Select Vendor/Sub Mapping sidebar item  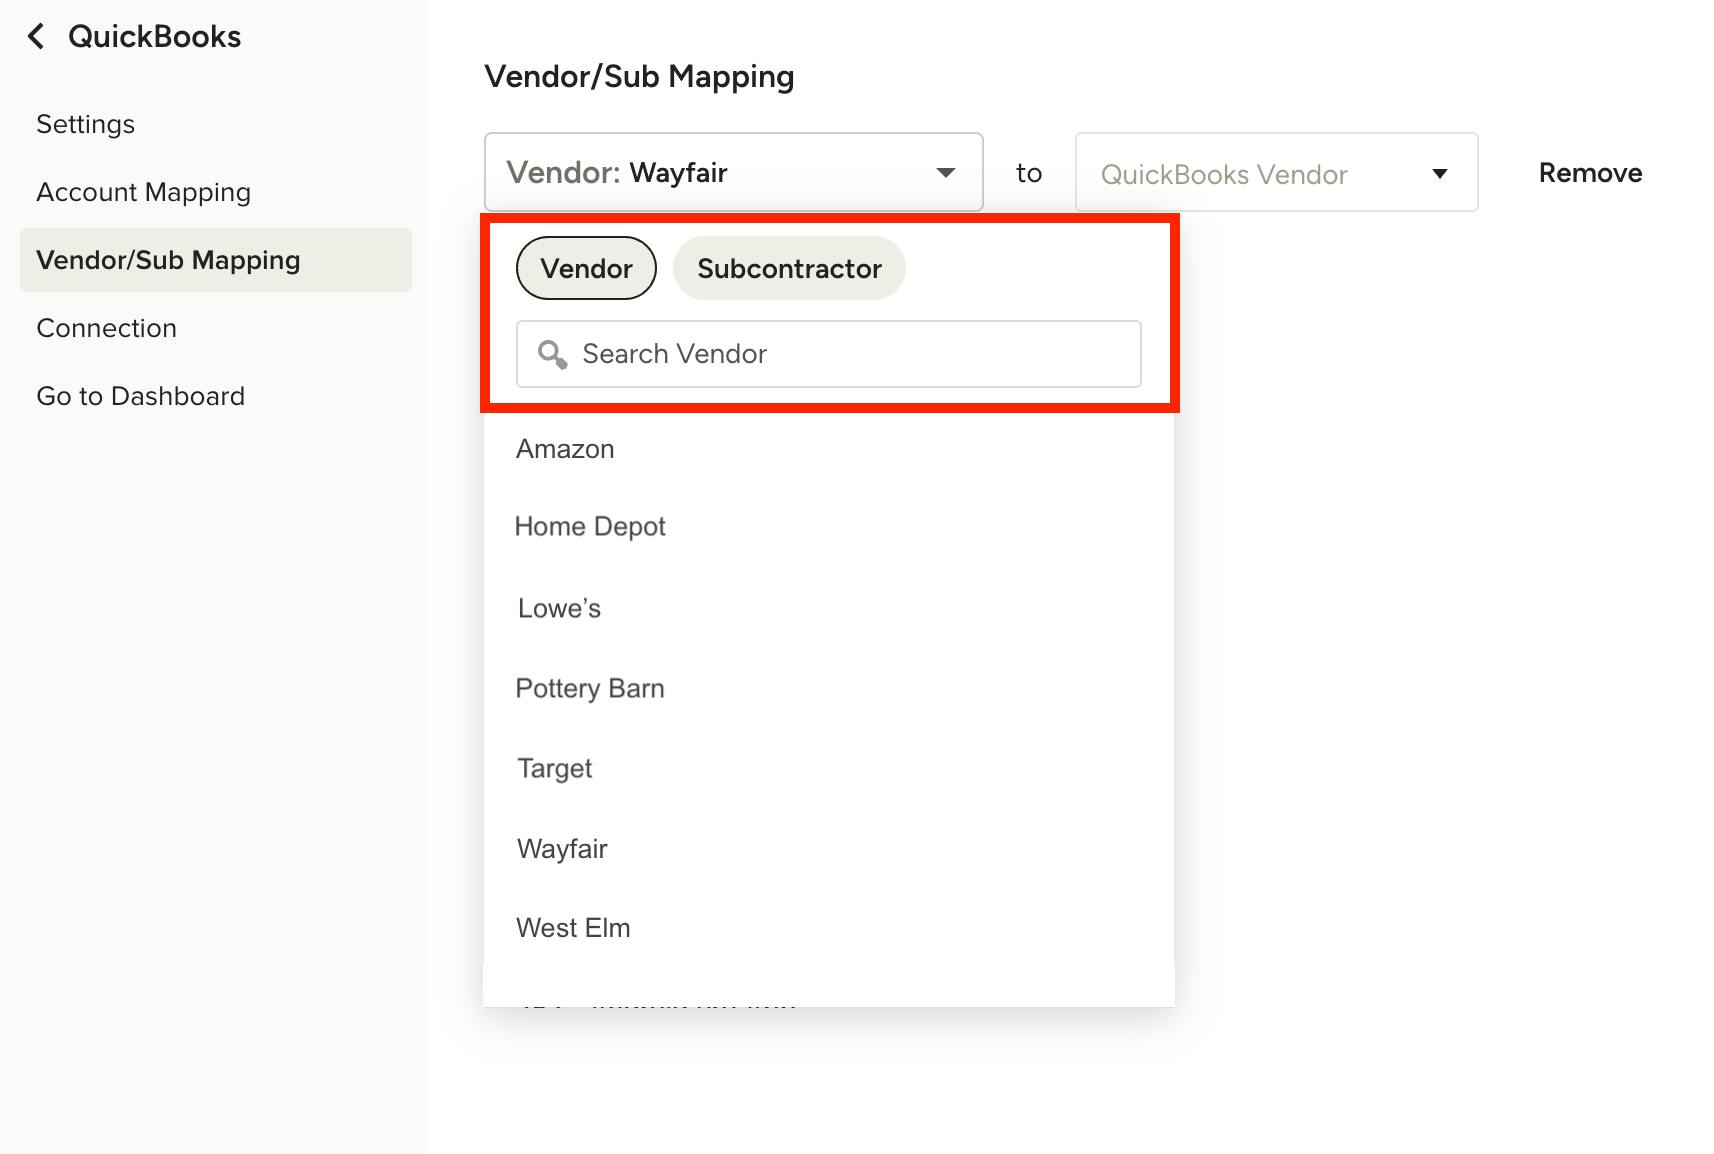point(216,260)
